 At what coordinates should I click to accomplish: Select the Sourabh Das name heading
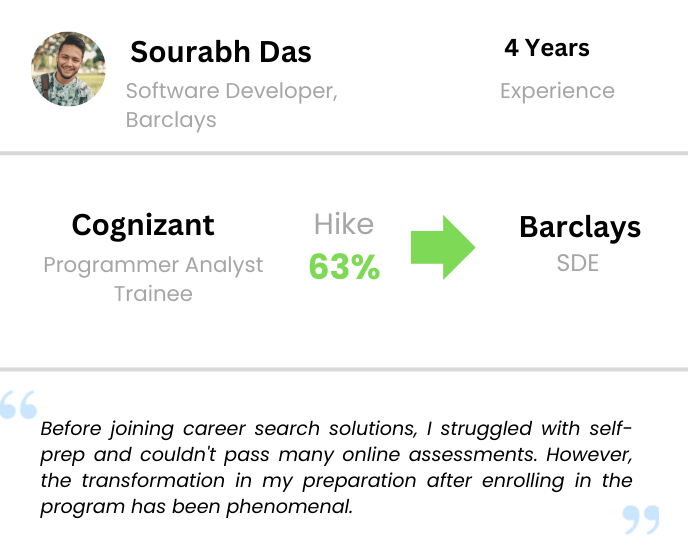click(x=221, y=51)
